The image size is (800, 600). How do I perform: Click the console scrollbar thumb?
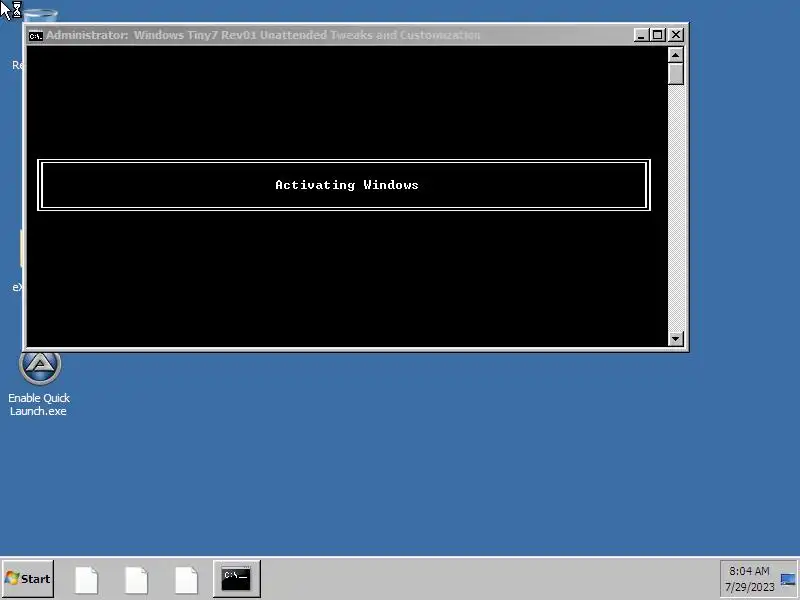(676, 73)
